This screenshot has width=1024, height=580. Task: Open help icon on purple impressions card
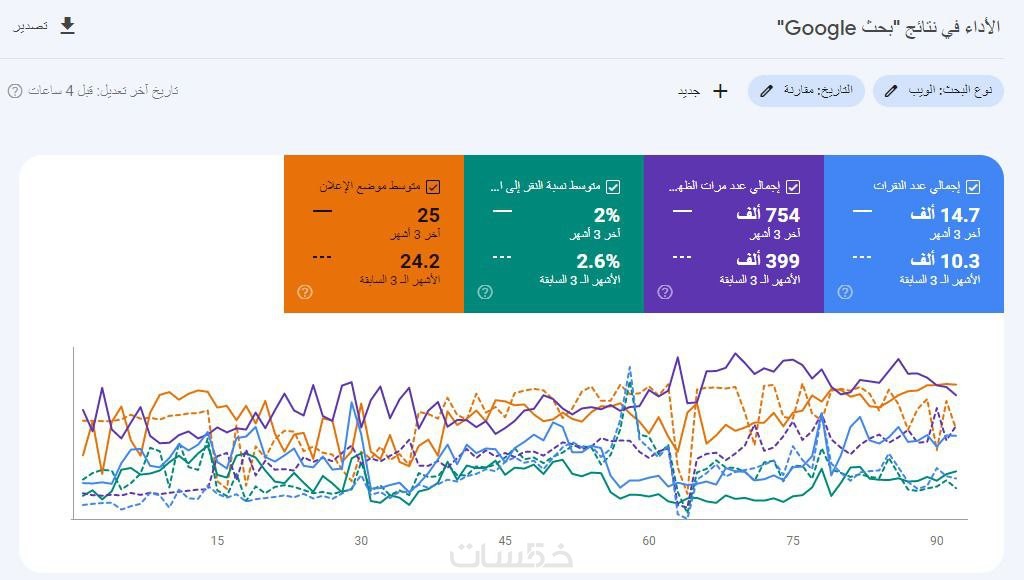coord(665,292)
